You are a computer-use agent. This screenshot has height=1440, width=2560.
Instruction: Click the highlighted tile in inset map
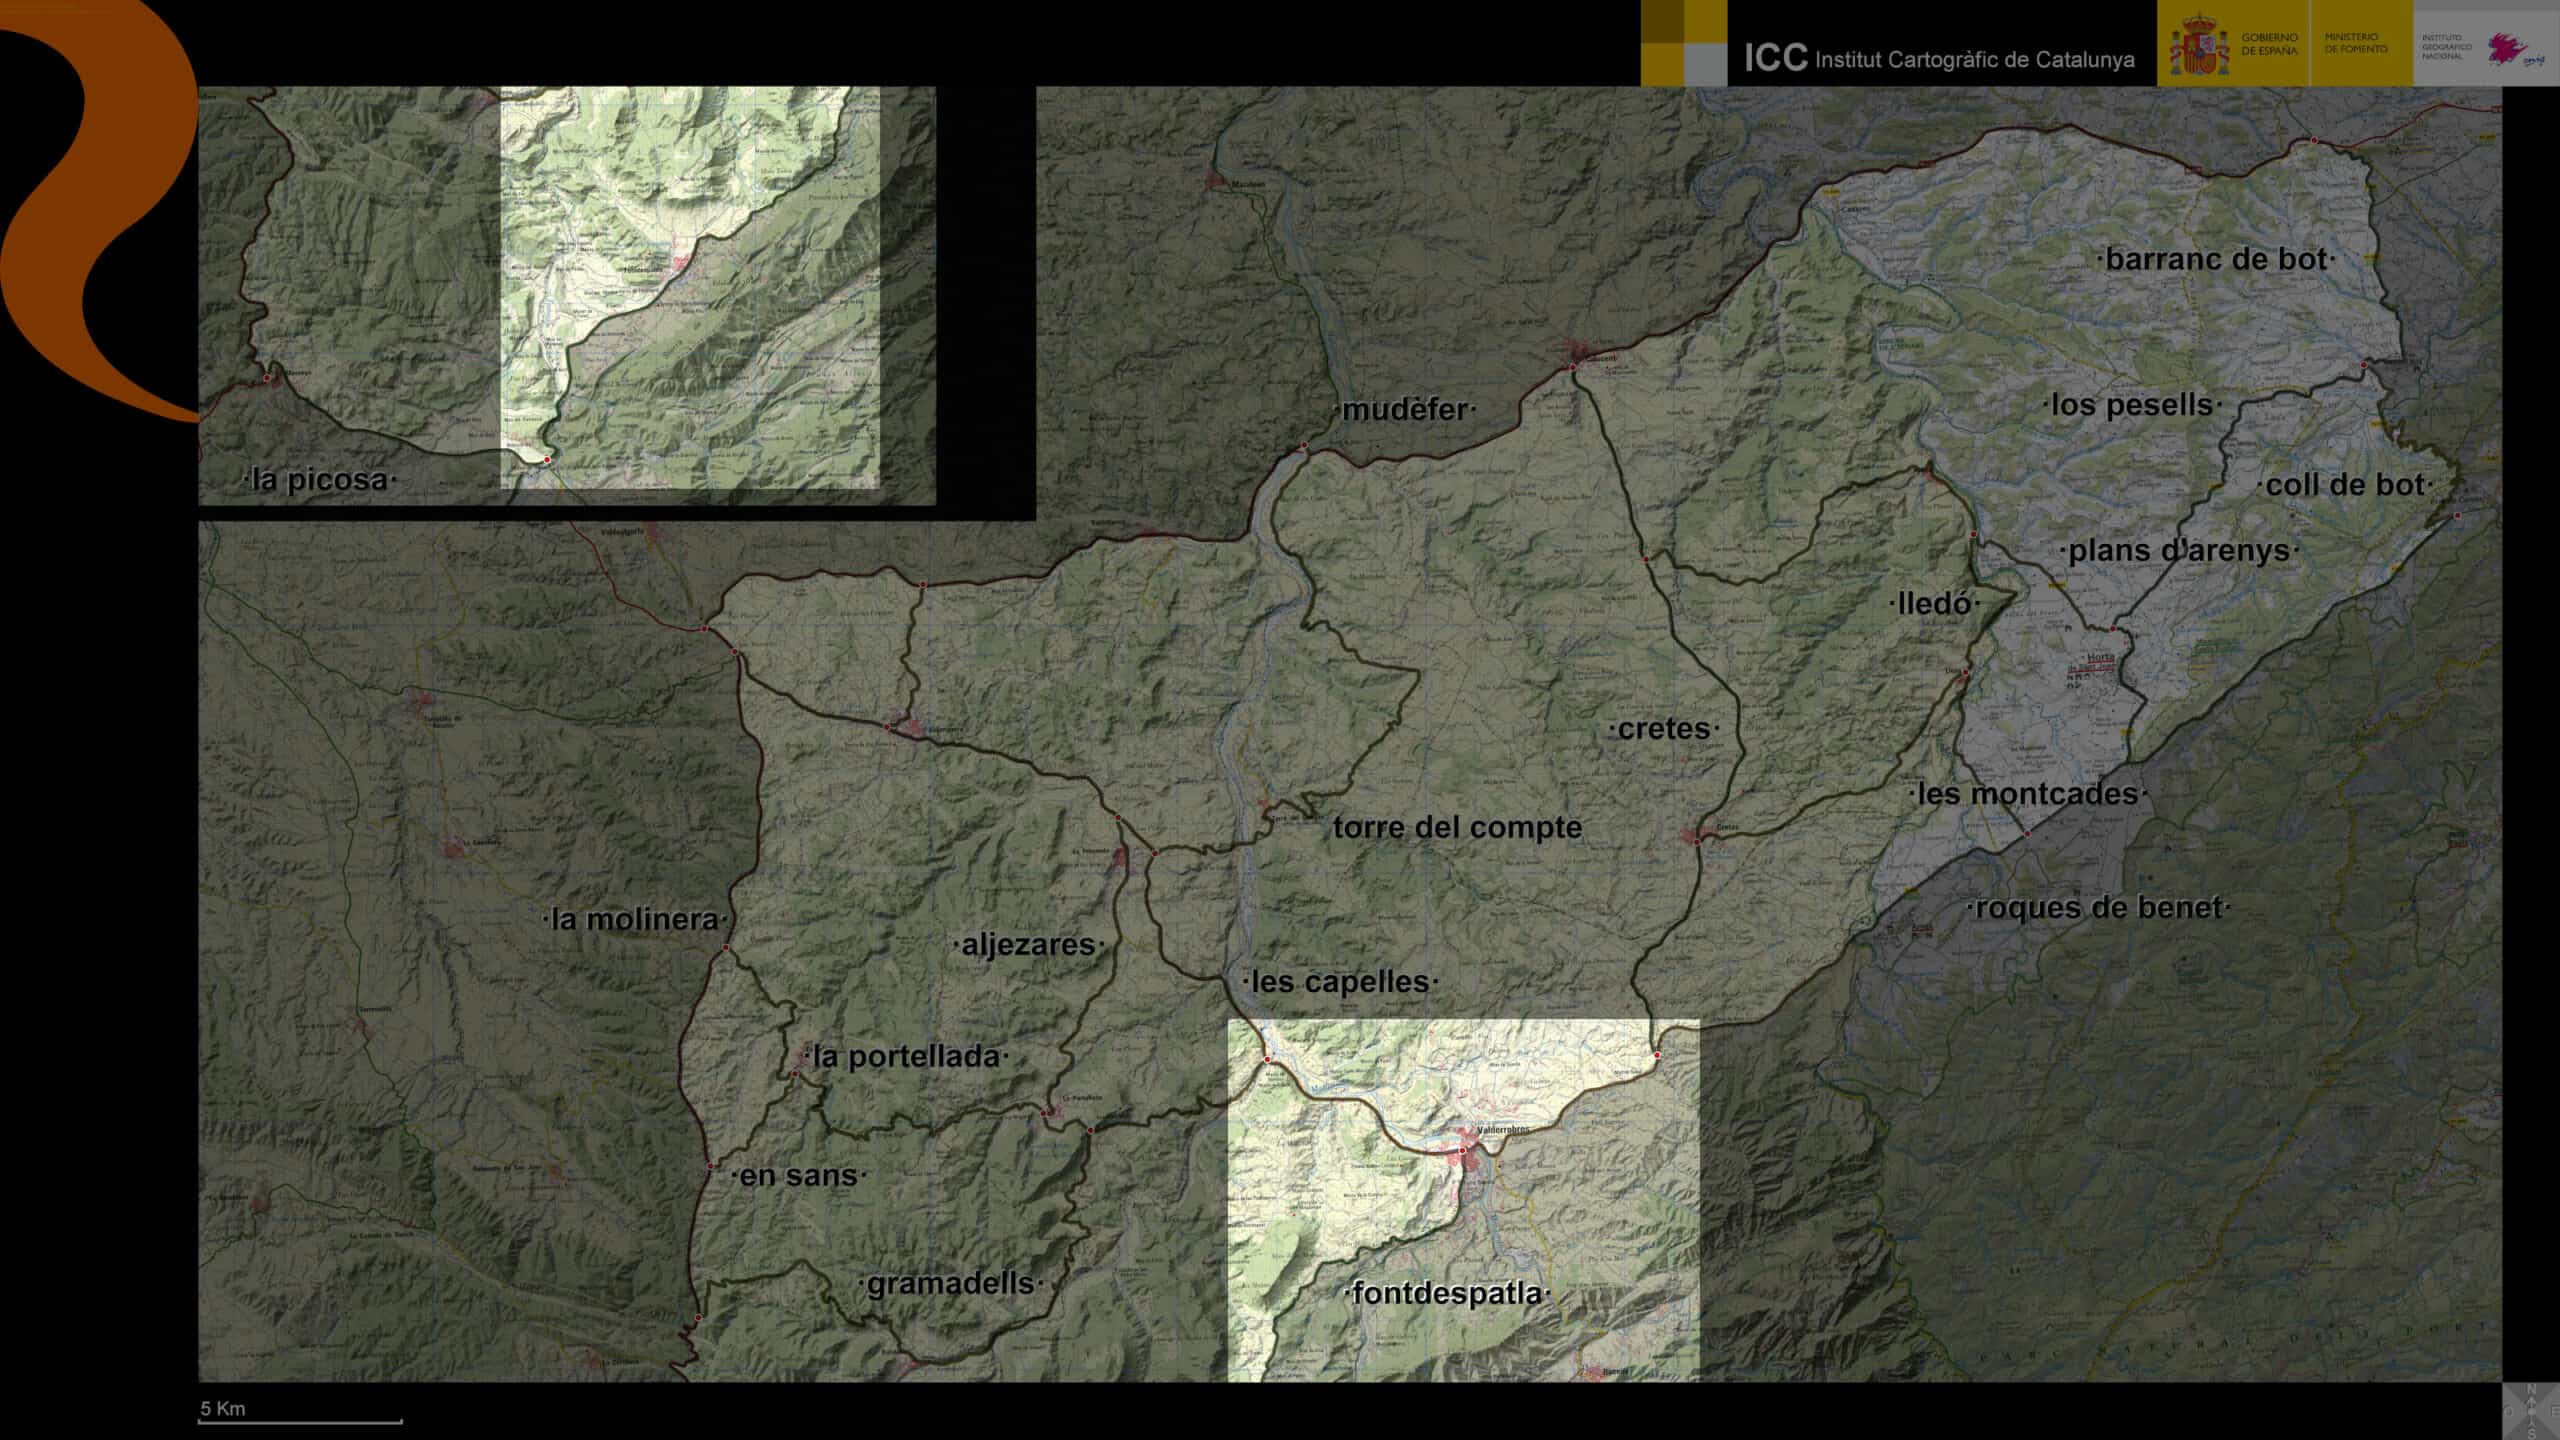(690, 287)
